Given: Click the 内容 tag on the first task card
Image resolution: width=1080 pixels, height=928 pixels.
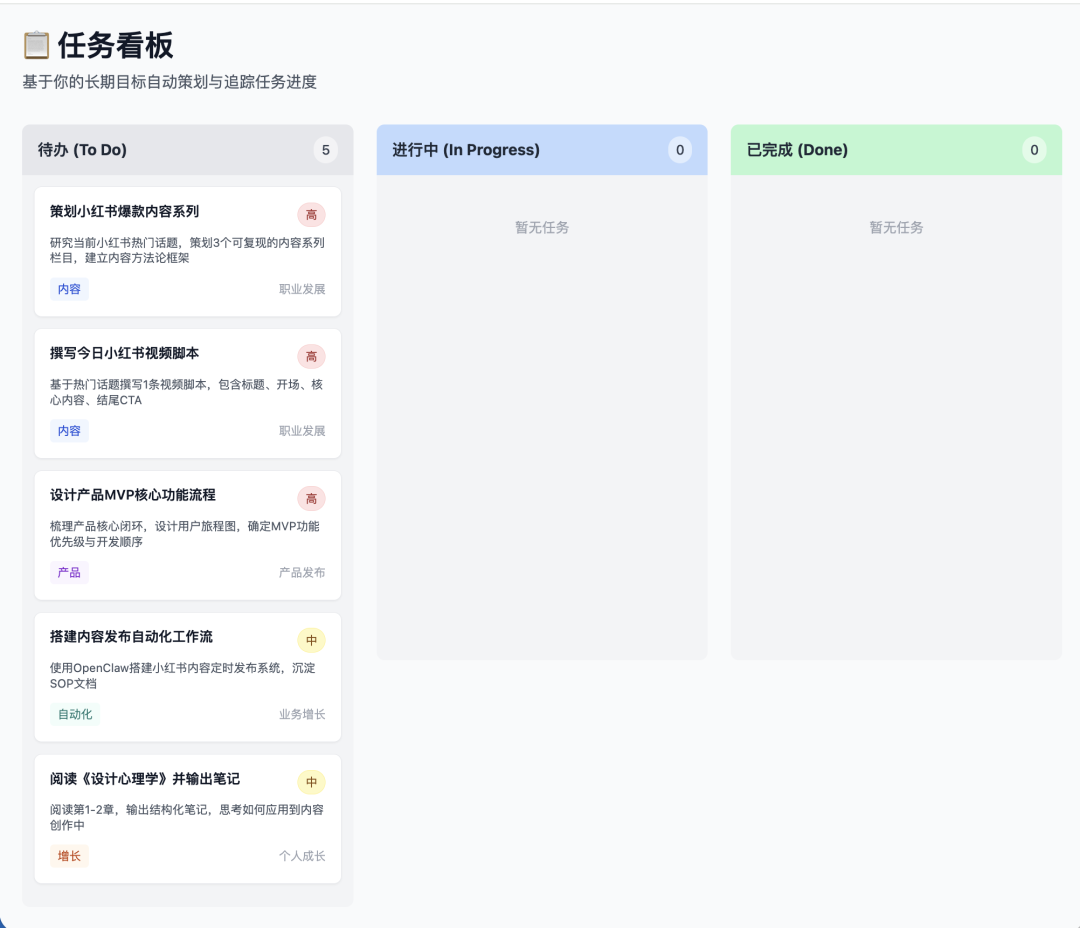Looking at the screenshot, I should click(69, 289).
